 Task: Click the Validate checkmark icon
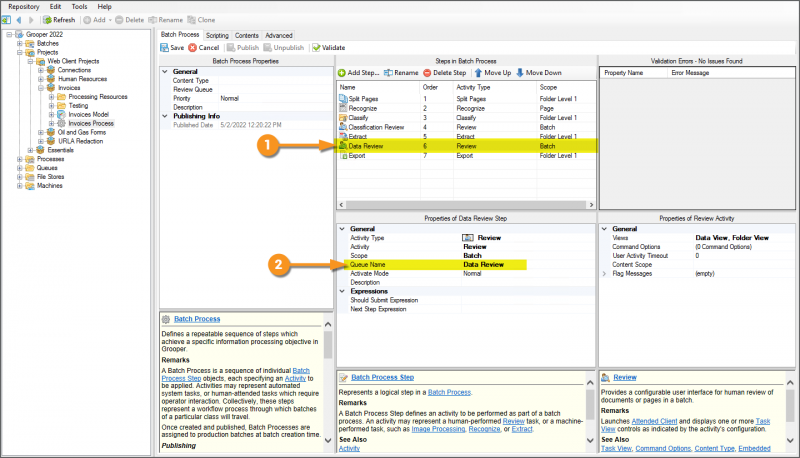[316, 47]
